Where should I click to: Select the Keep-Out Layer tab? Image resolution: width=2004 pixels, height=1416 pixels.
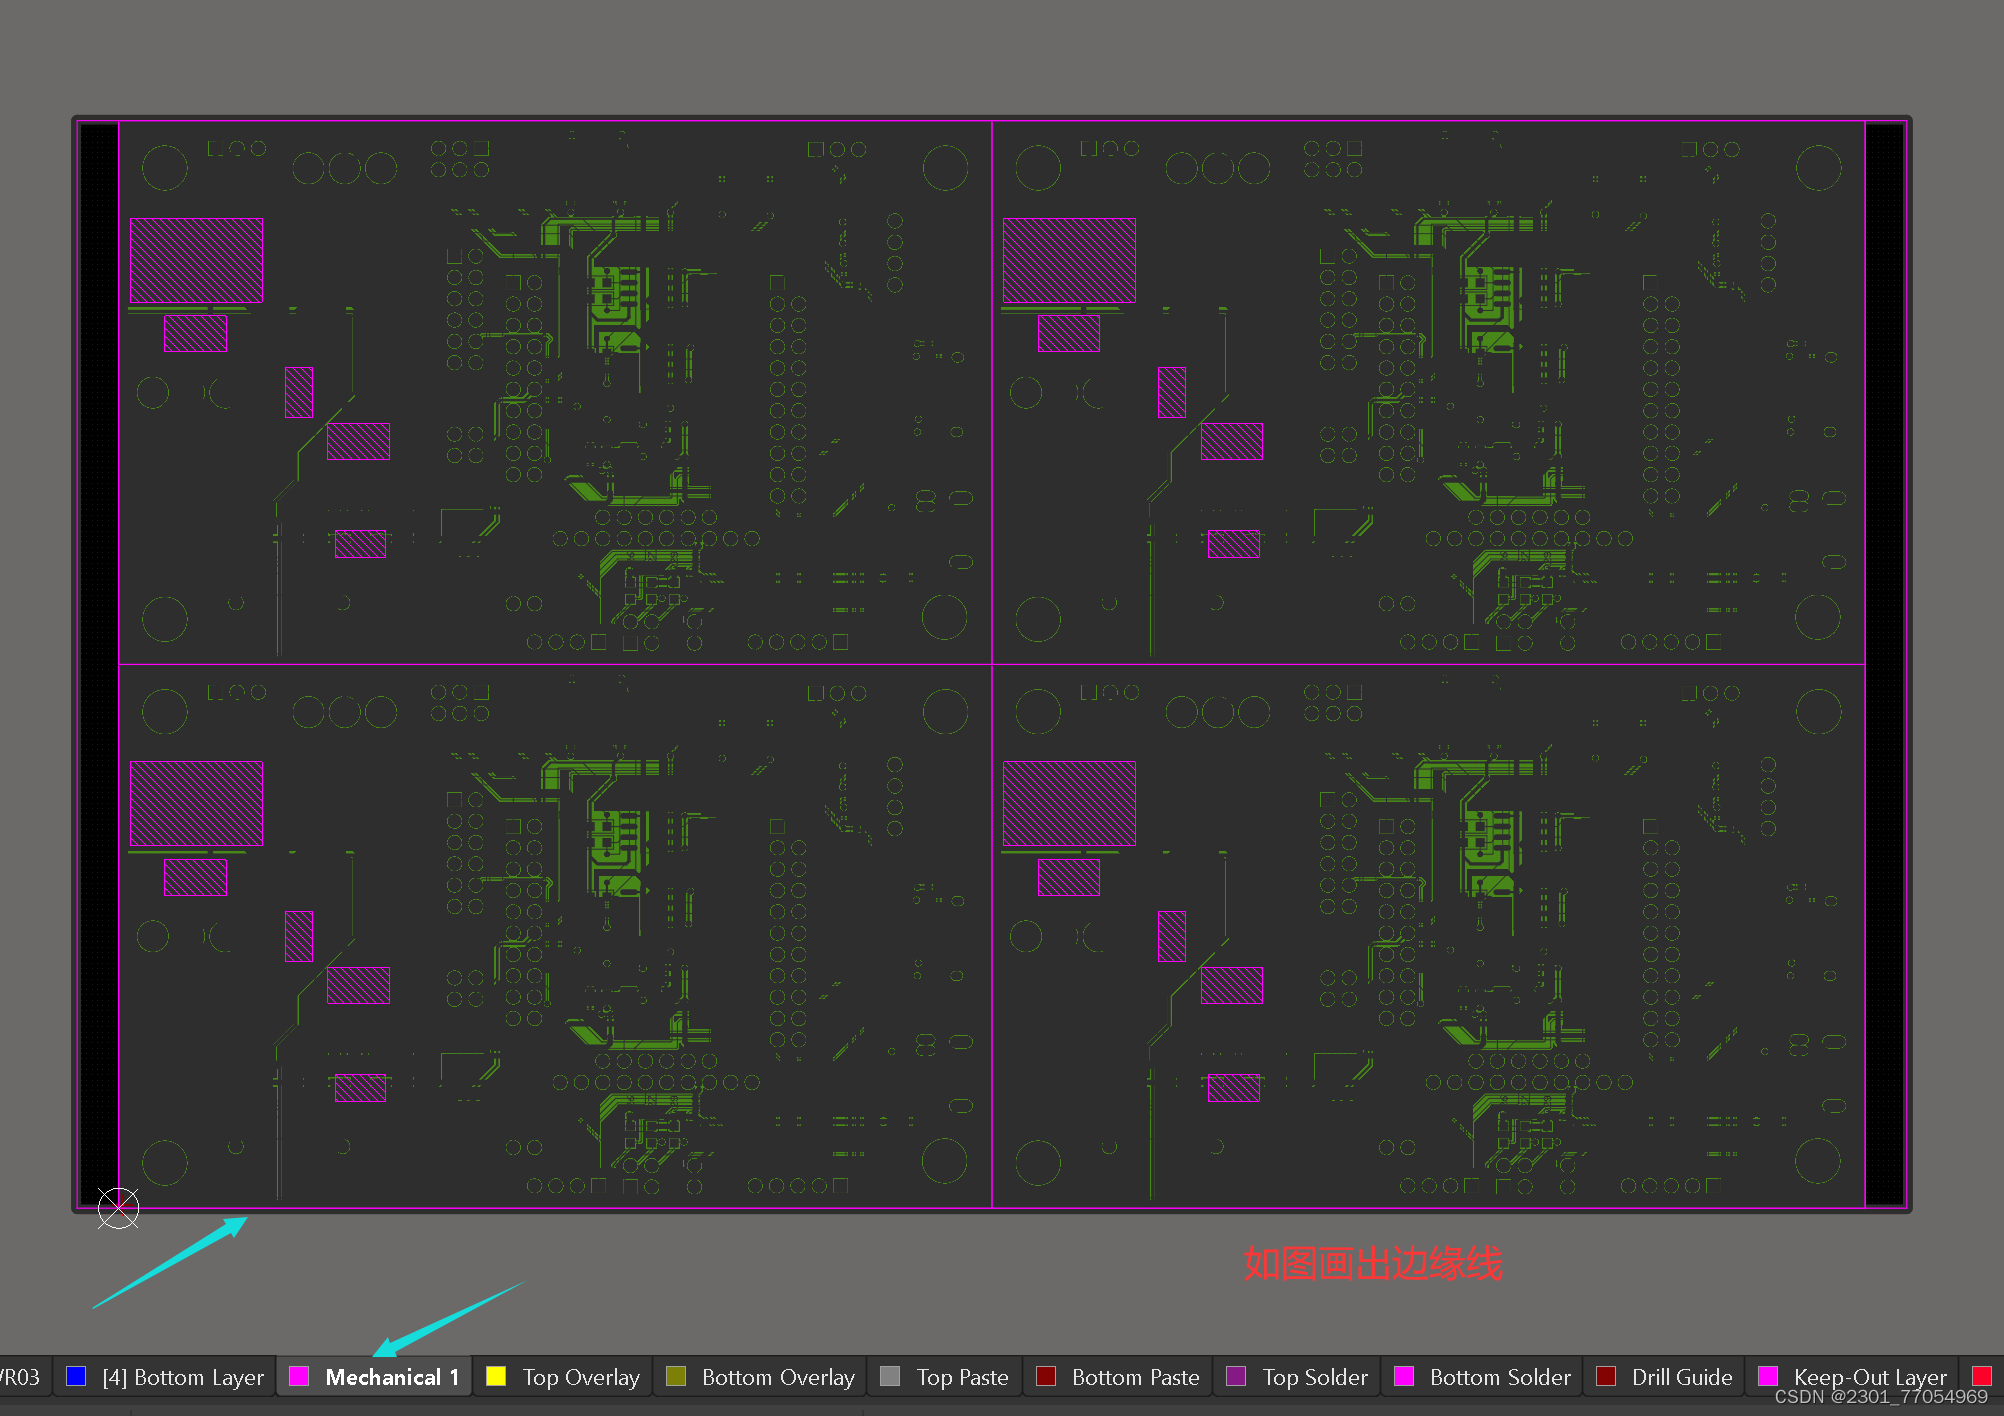coord(1869,1377)
